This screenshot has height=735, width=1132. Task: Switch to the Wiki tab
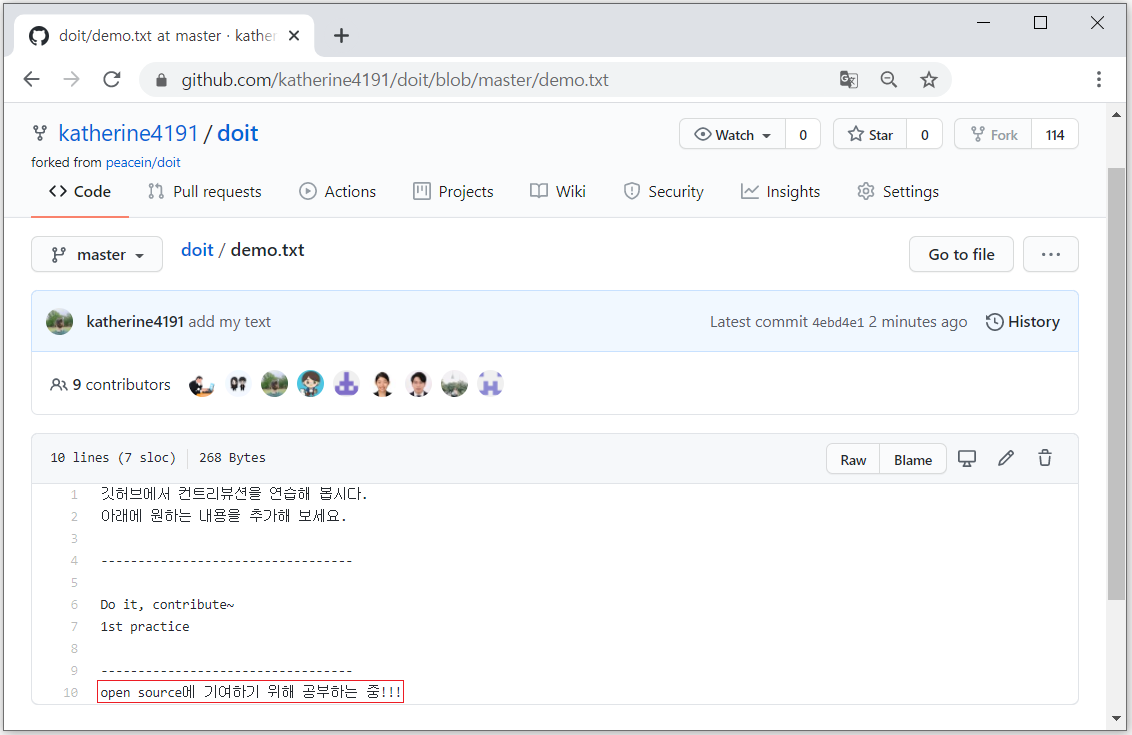pos(558,192)
